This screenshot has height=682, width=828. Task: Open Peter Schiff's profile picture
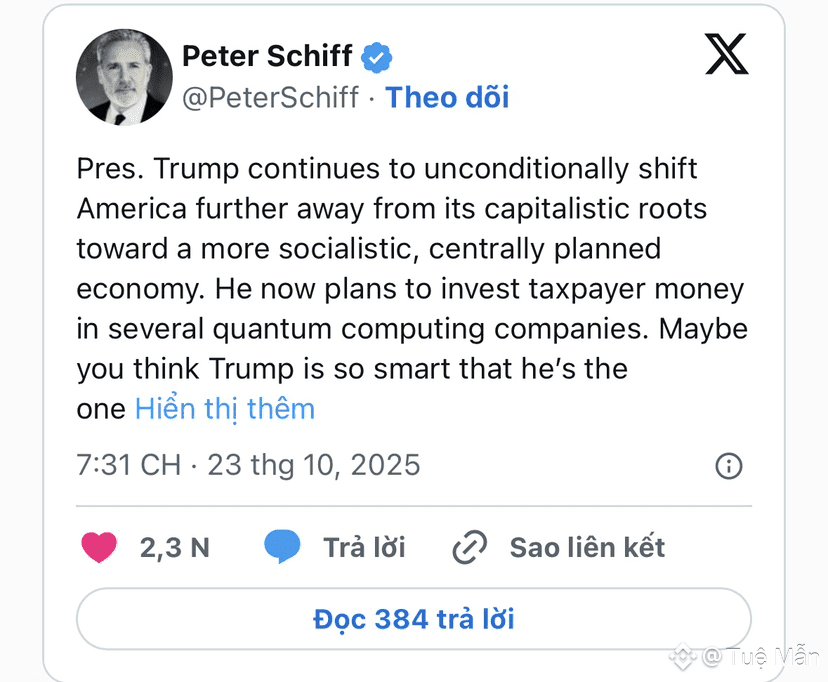point(124,77)
